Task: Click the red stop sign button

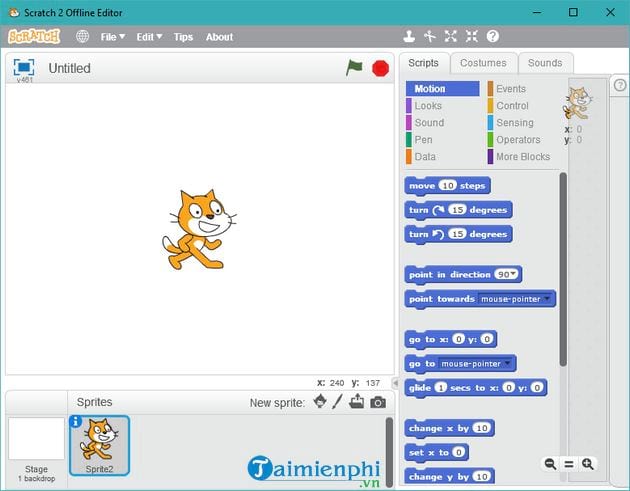Action: (380, 68)
